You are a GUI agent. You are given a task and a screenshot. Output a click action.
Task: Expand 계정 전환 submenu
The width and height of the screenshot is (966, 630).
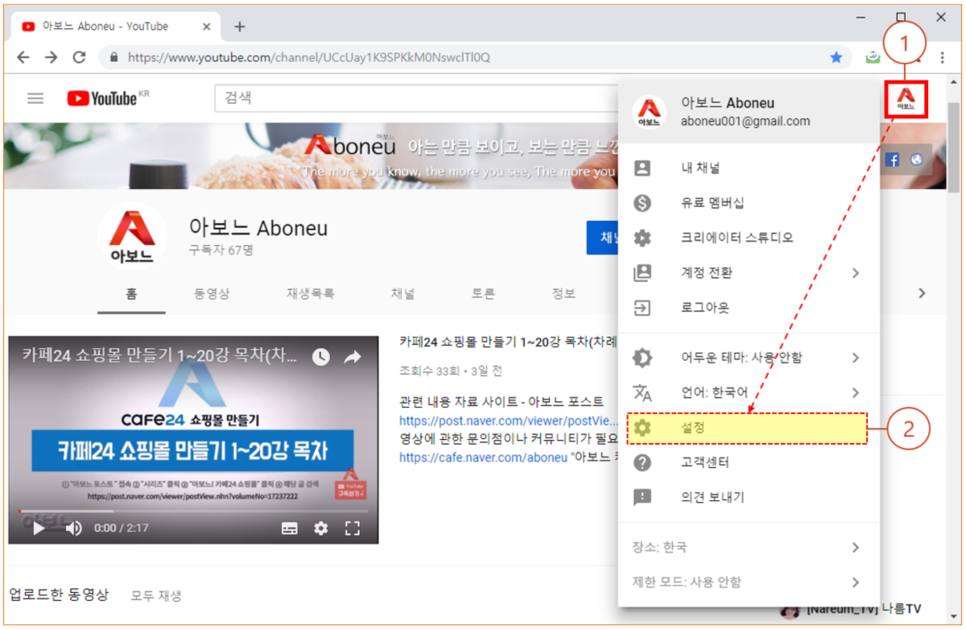(749, 273)
